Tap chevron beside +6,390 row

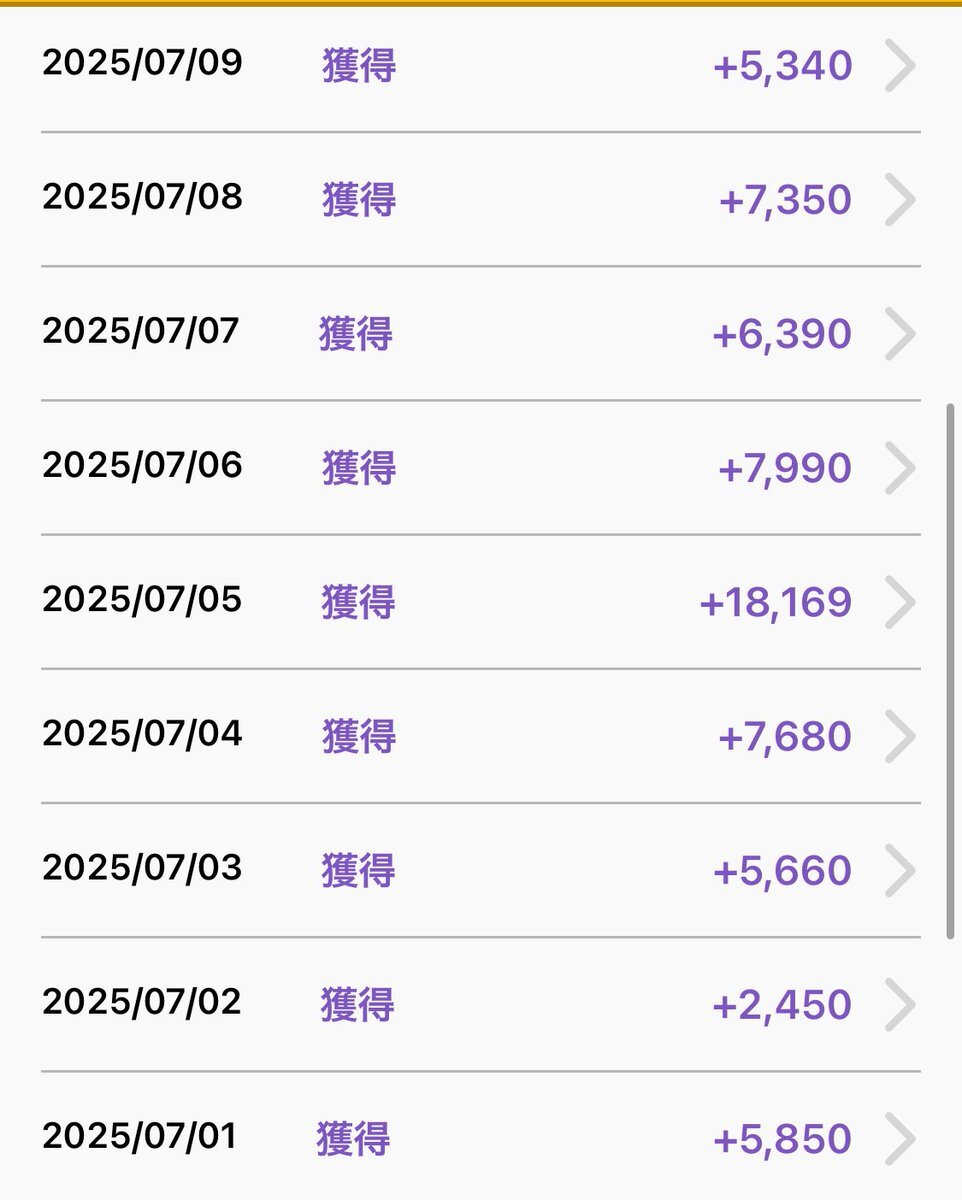[900, 334]
